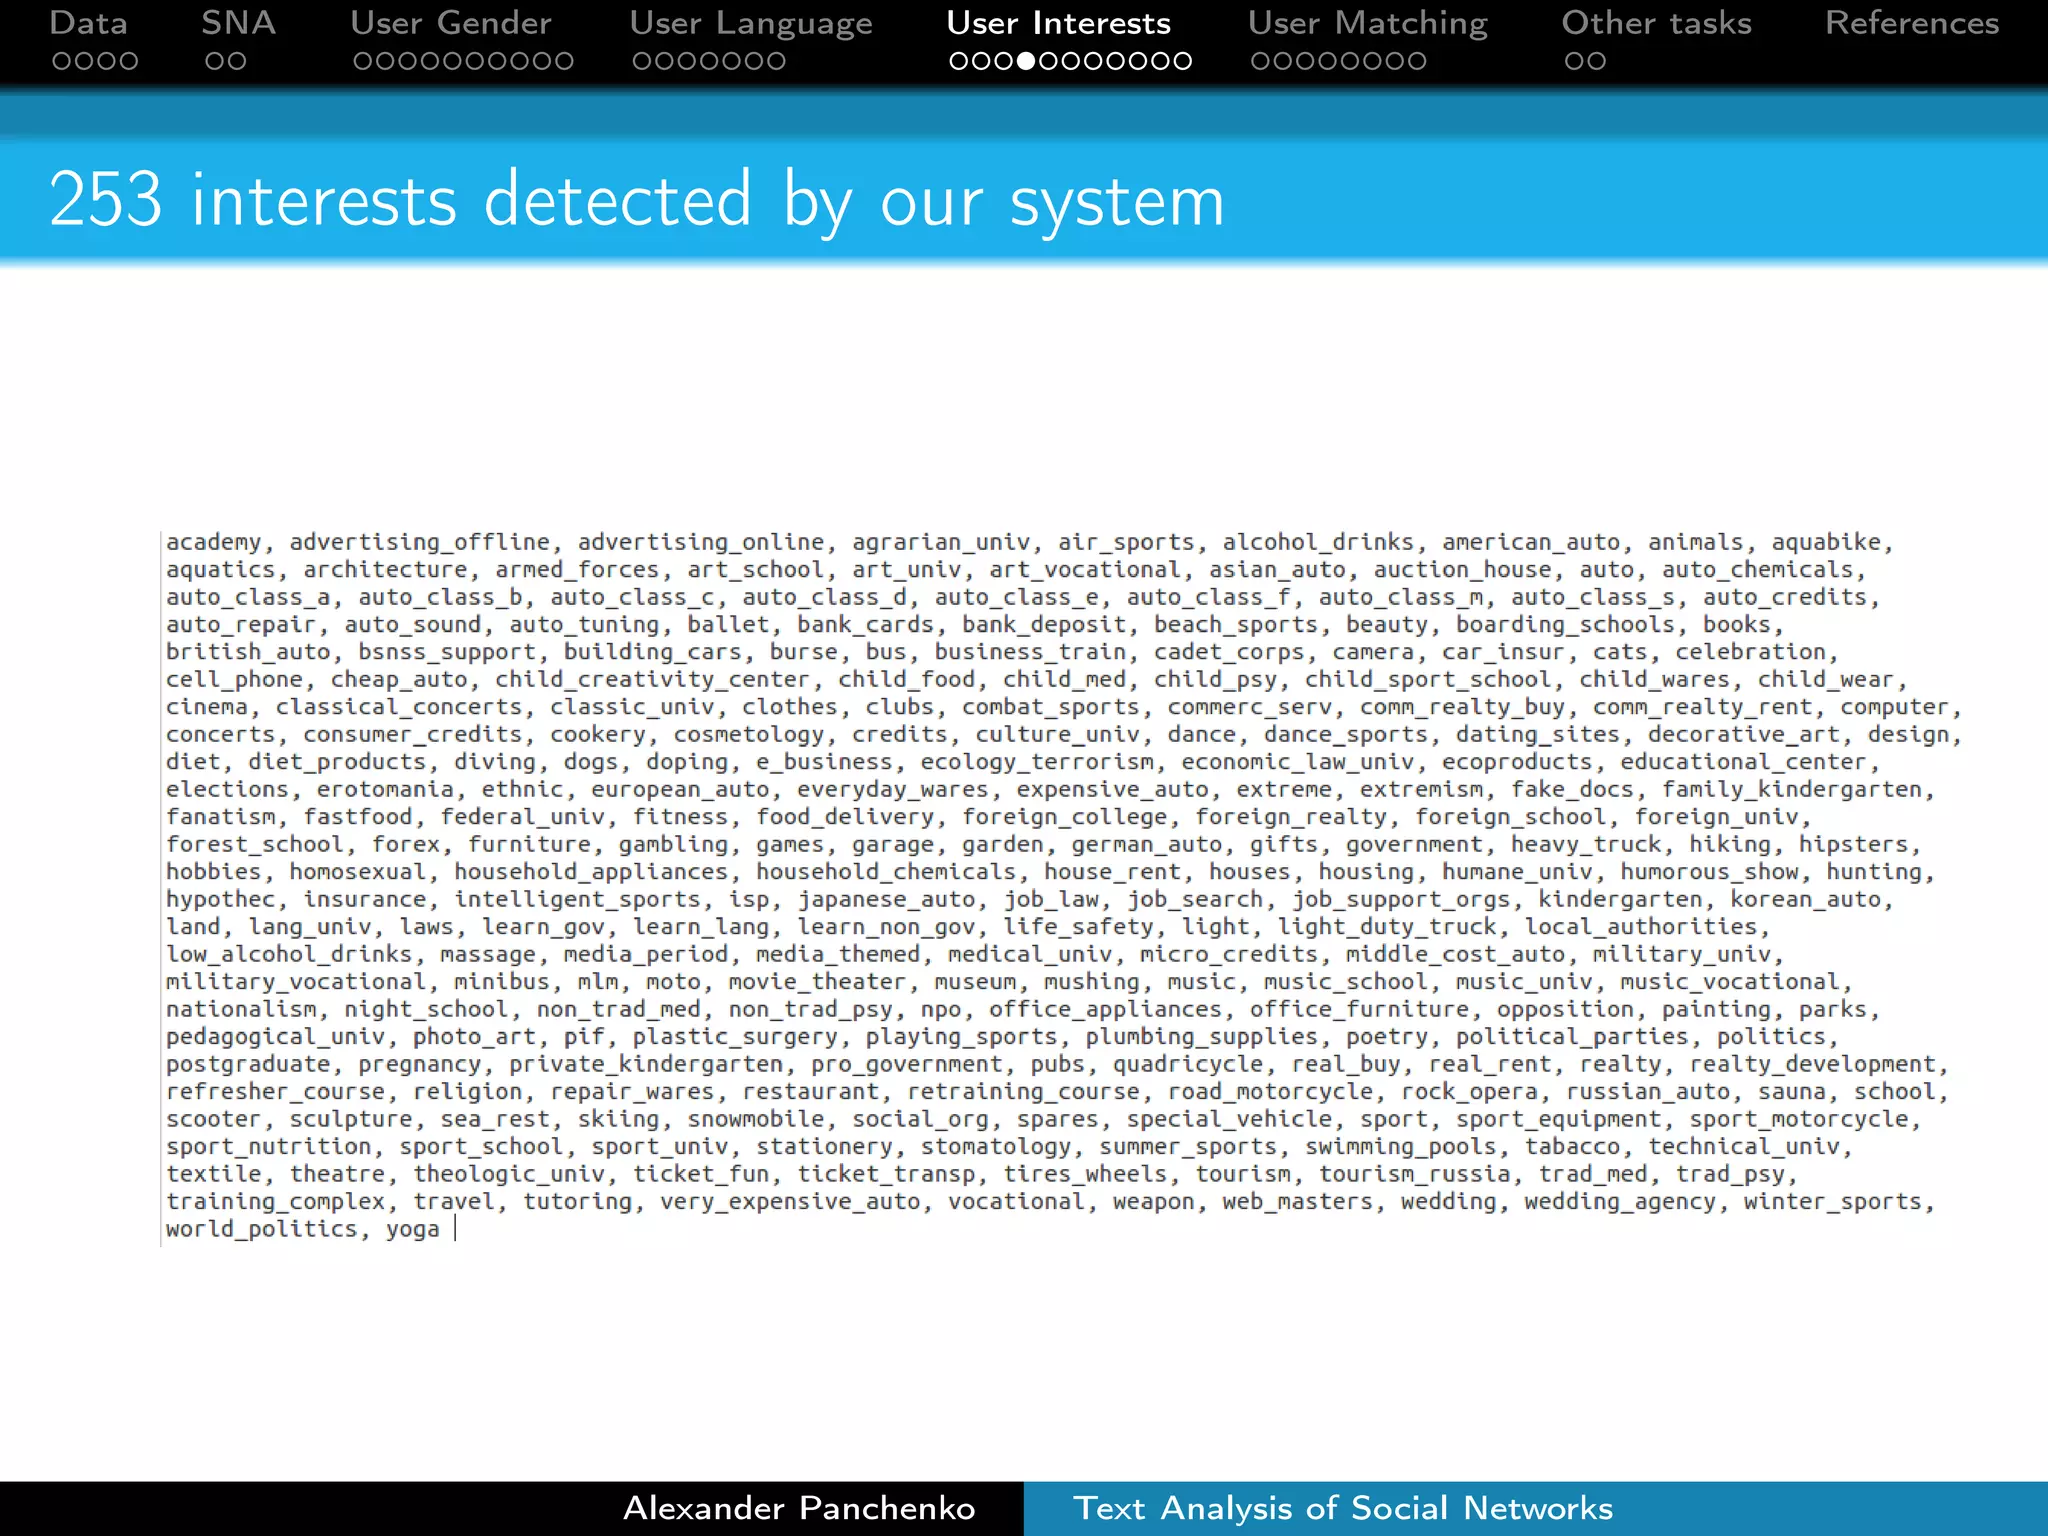Click first slide dot under User Gender
The width and height of the screenshot is (2048, 1536).
[363, 61]
